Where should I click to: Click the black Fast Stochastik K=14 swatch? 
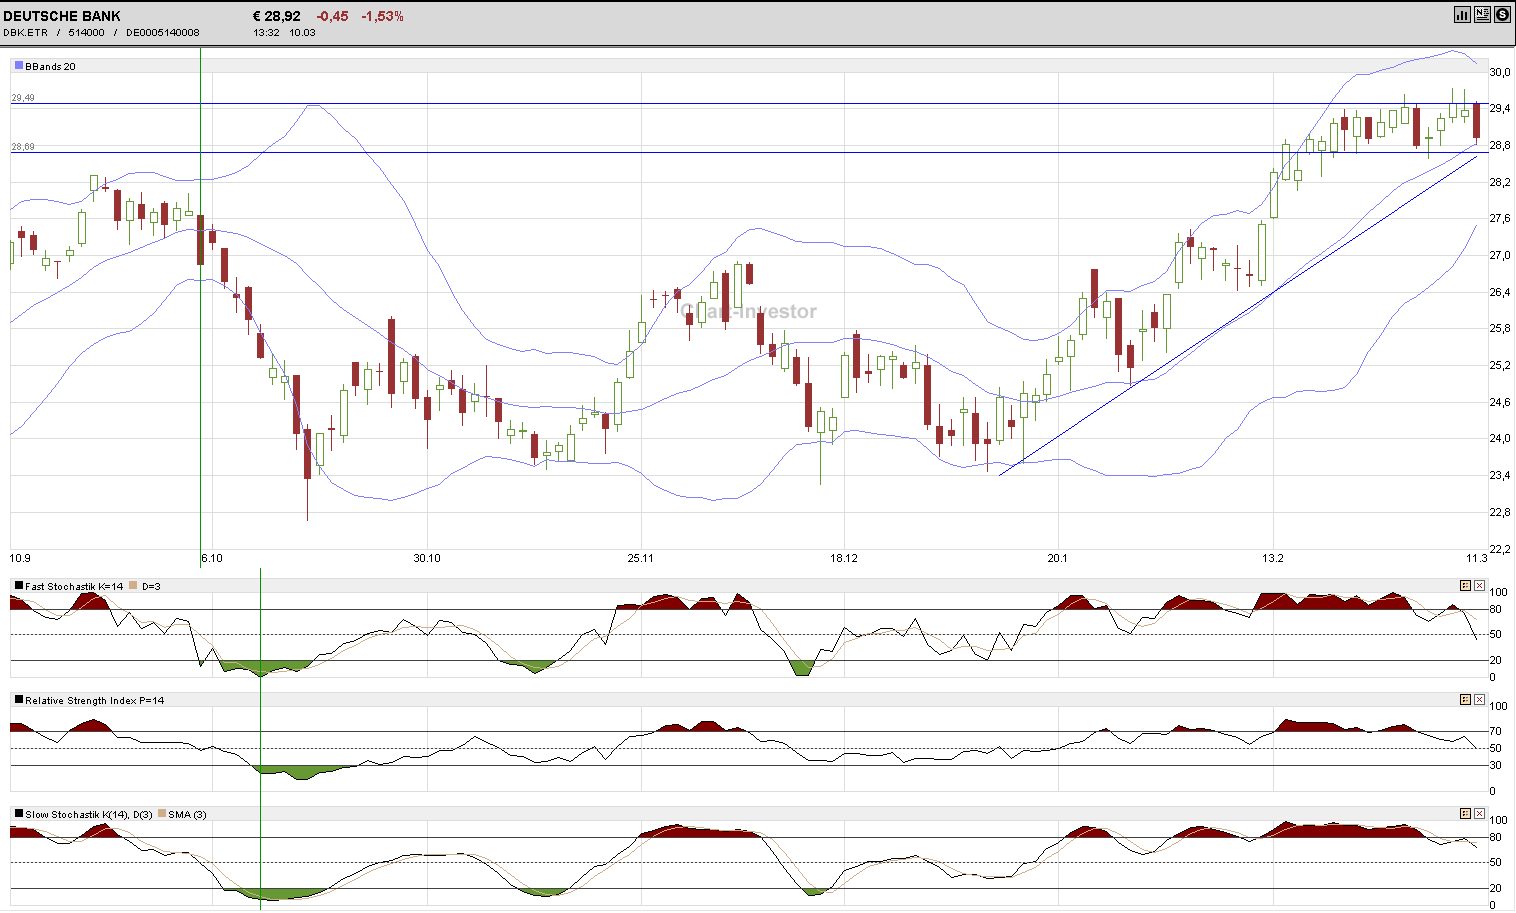(x=19, y=586)
